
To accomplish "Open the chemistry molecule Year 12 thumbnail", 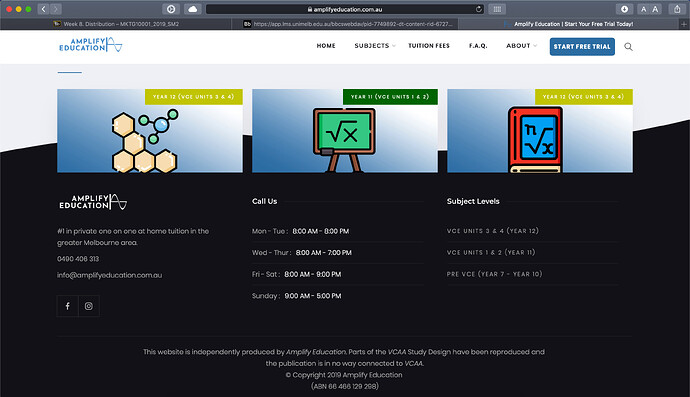I will (x=150, y=131).
